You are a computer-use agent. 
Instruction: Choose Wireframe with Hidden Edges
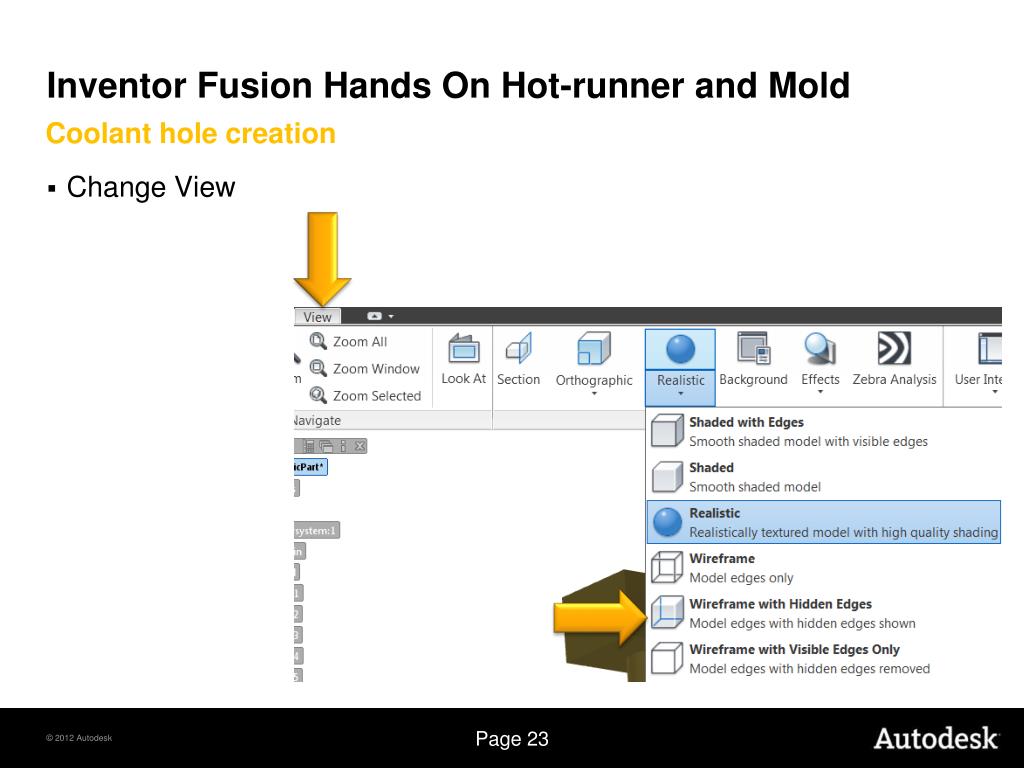point(824,613)
